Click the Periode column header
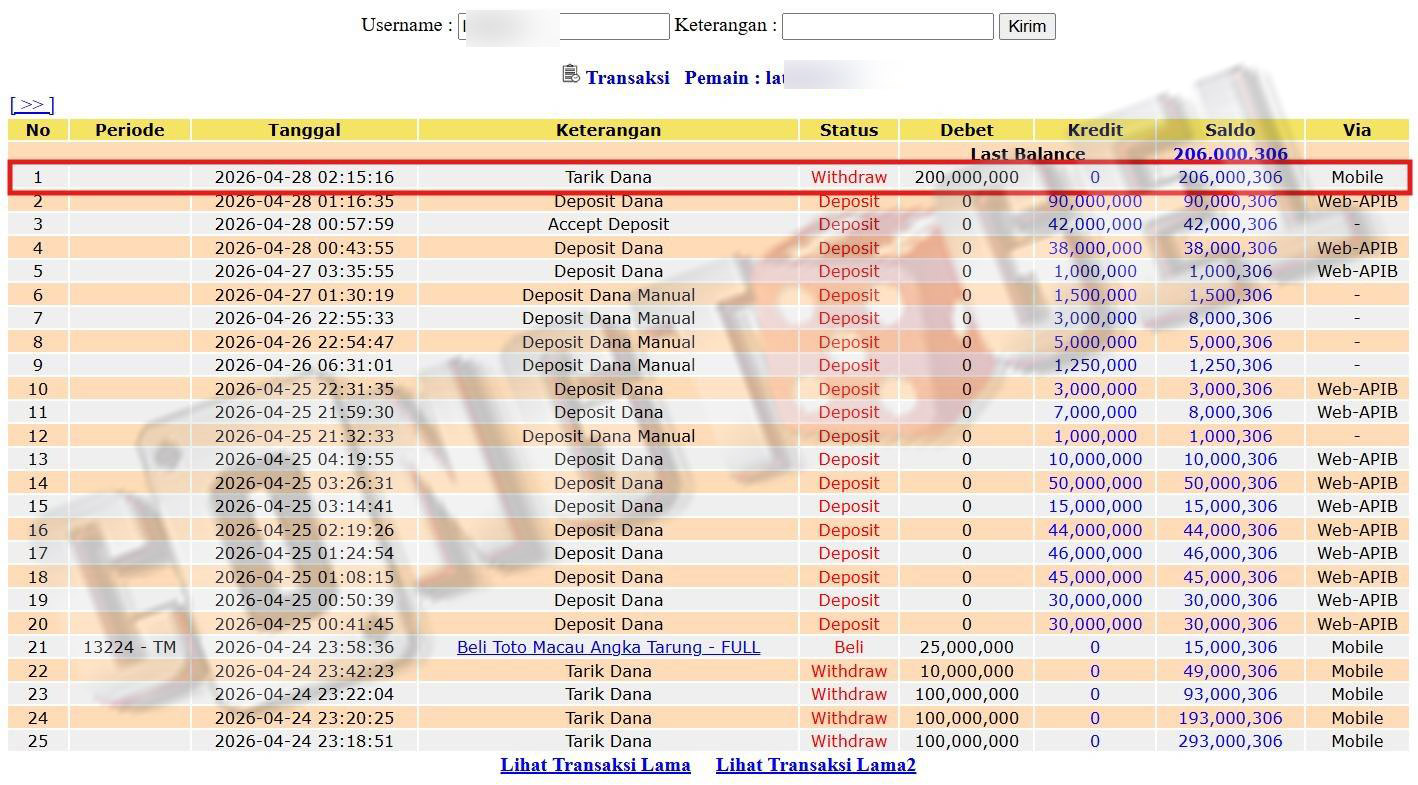 [129, 130]
